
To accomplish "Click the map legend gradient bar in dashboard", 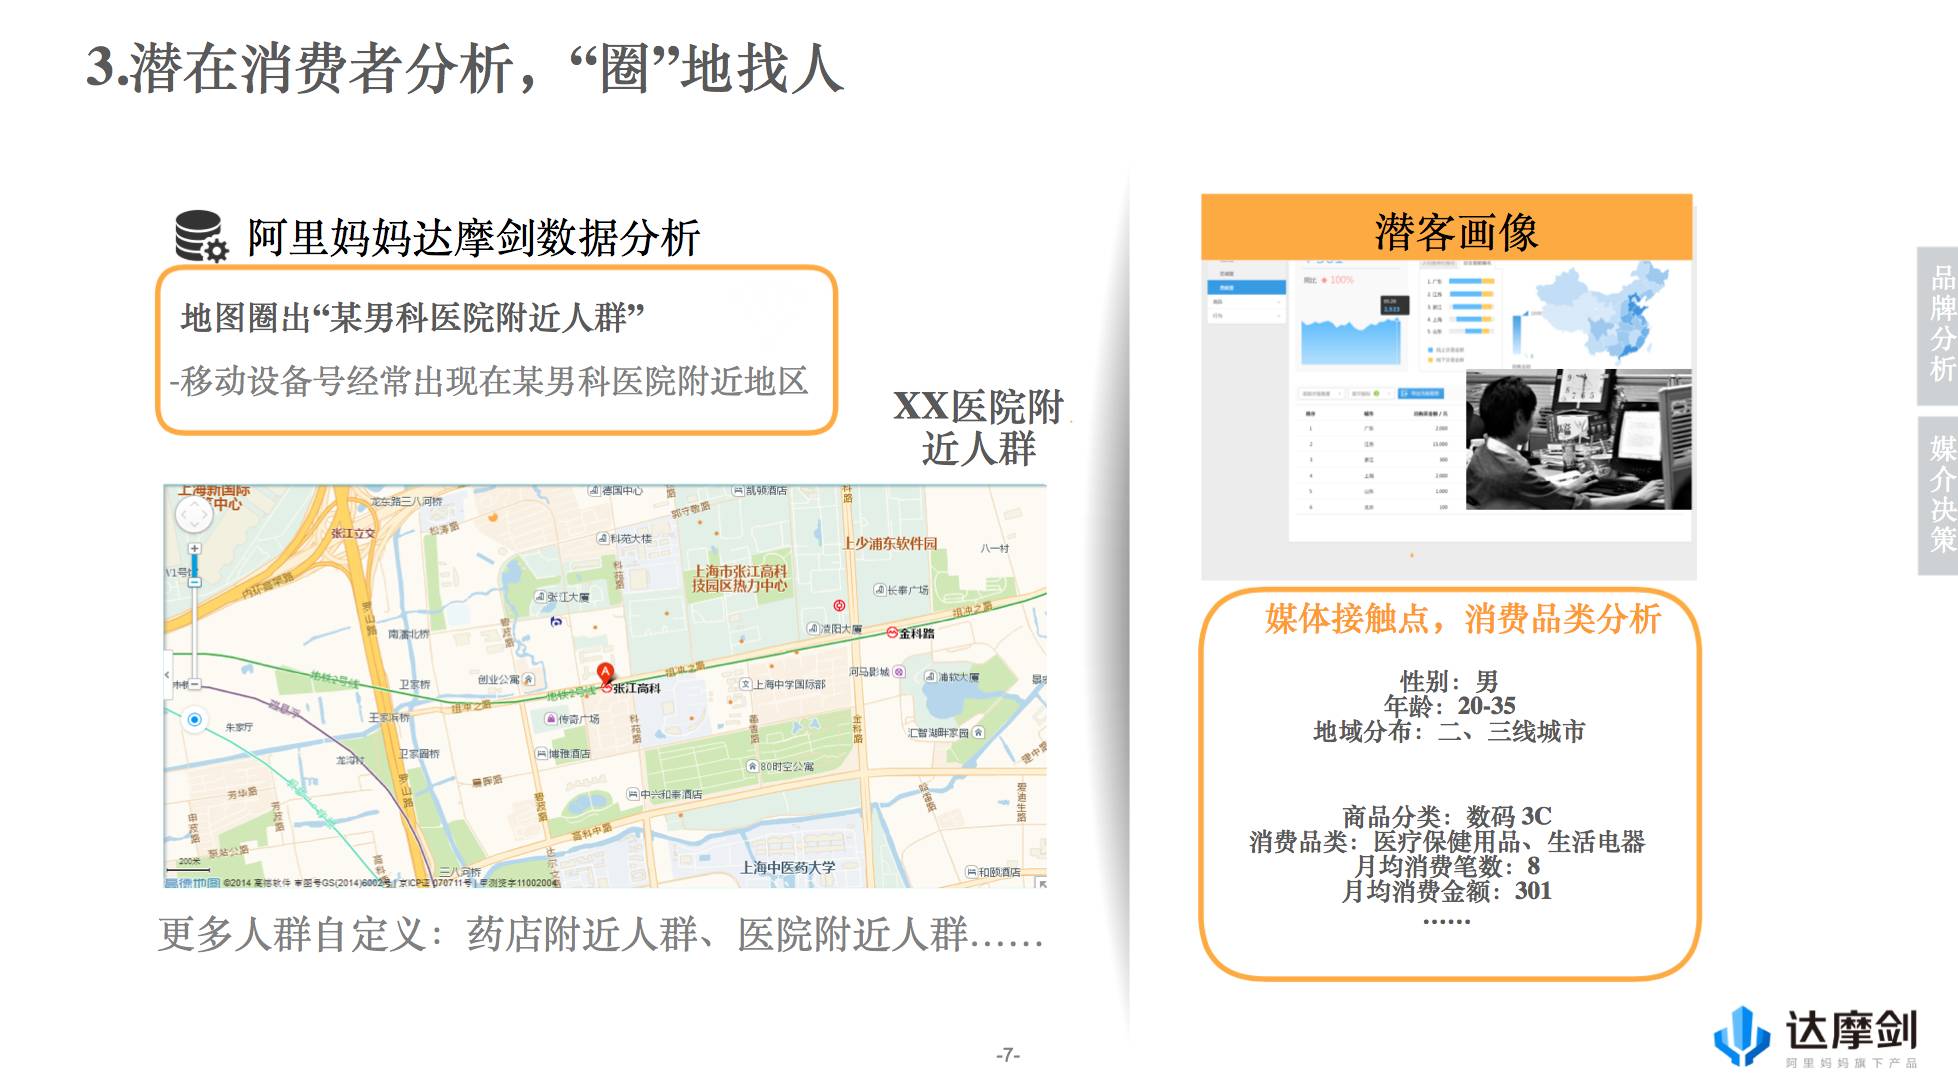I will point(1518,335).
